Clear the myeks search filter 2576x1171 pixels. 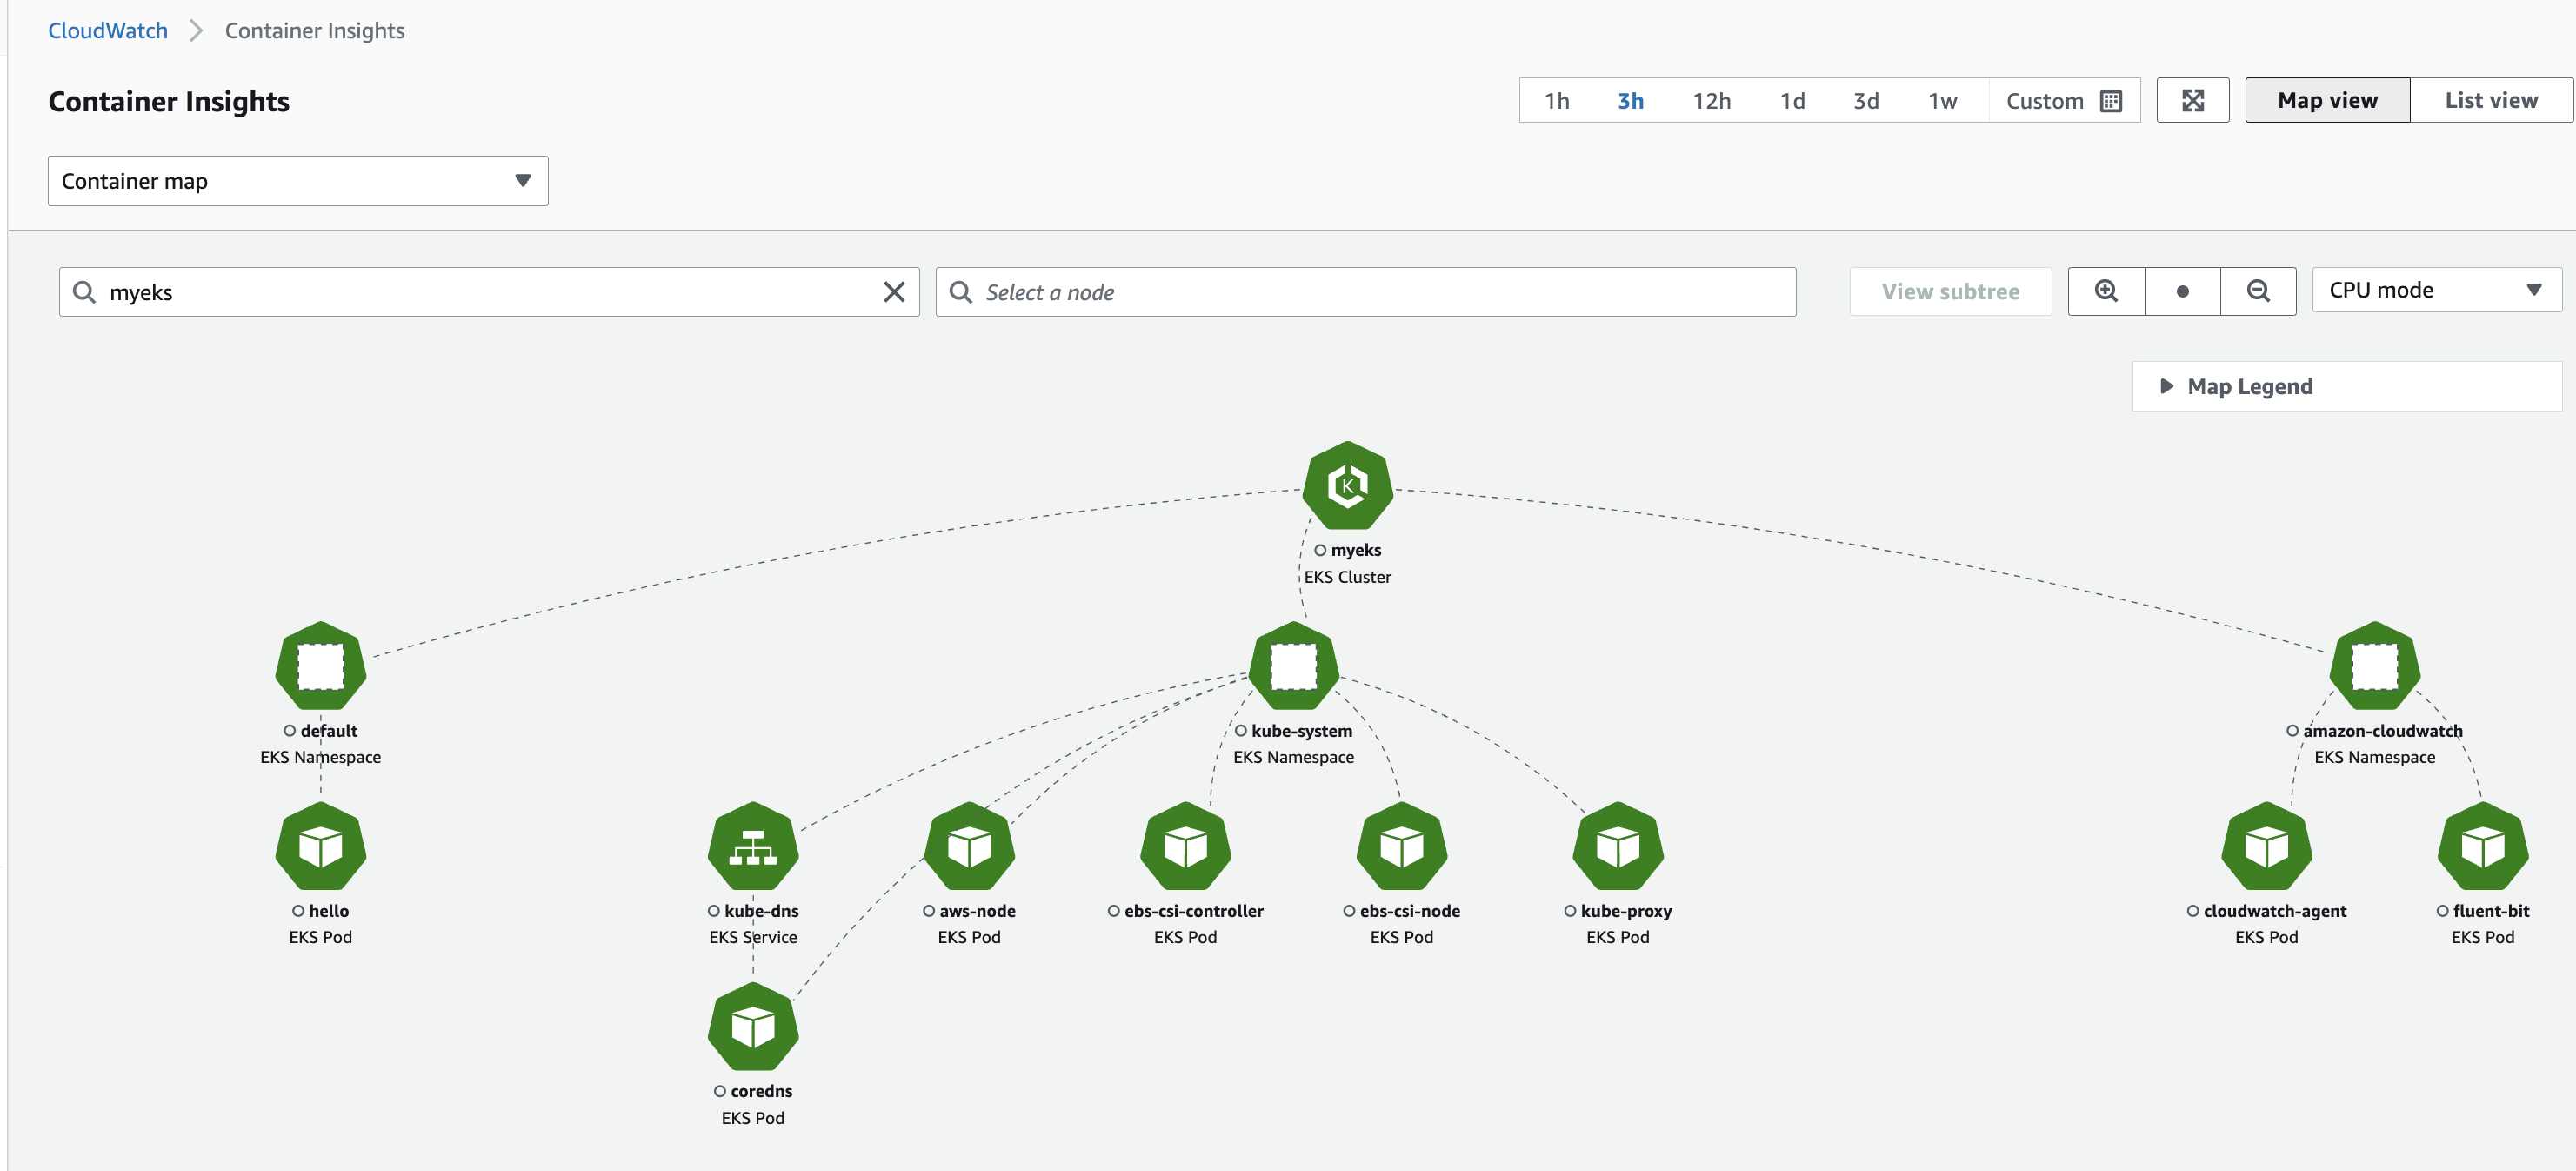(x=894, y=292)
